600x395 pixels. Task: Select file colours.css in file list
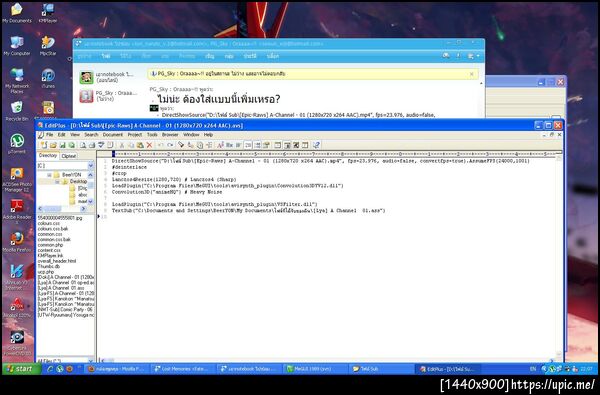coord(49,223)
